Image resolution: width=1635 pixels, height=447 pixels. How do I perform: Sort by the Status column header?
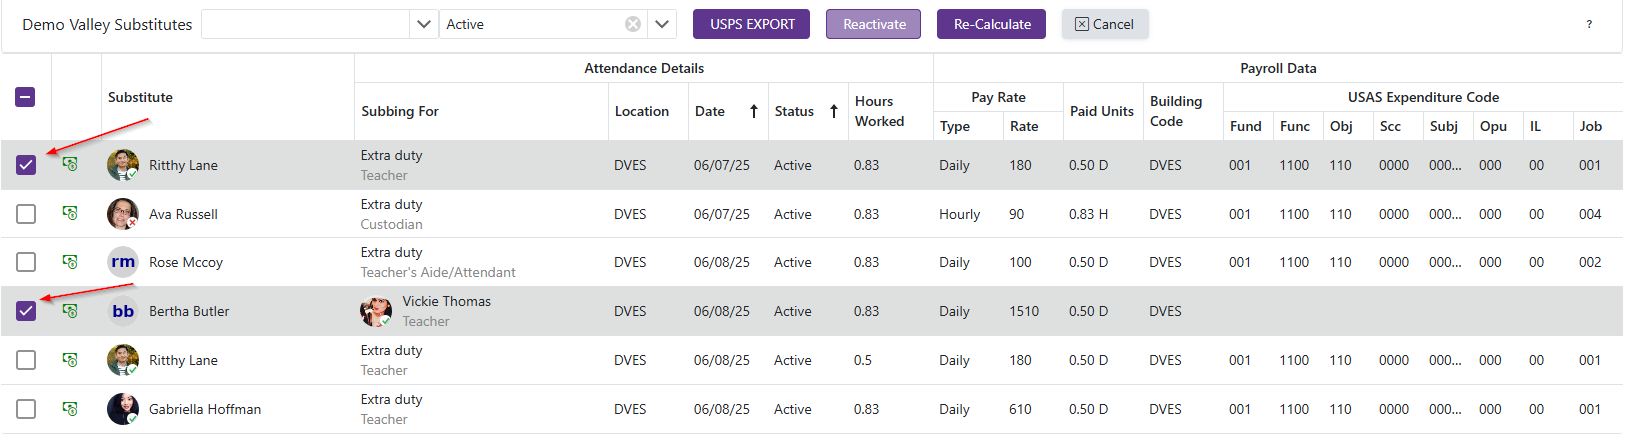(x=794, y=111)
